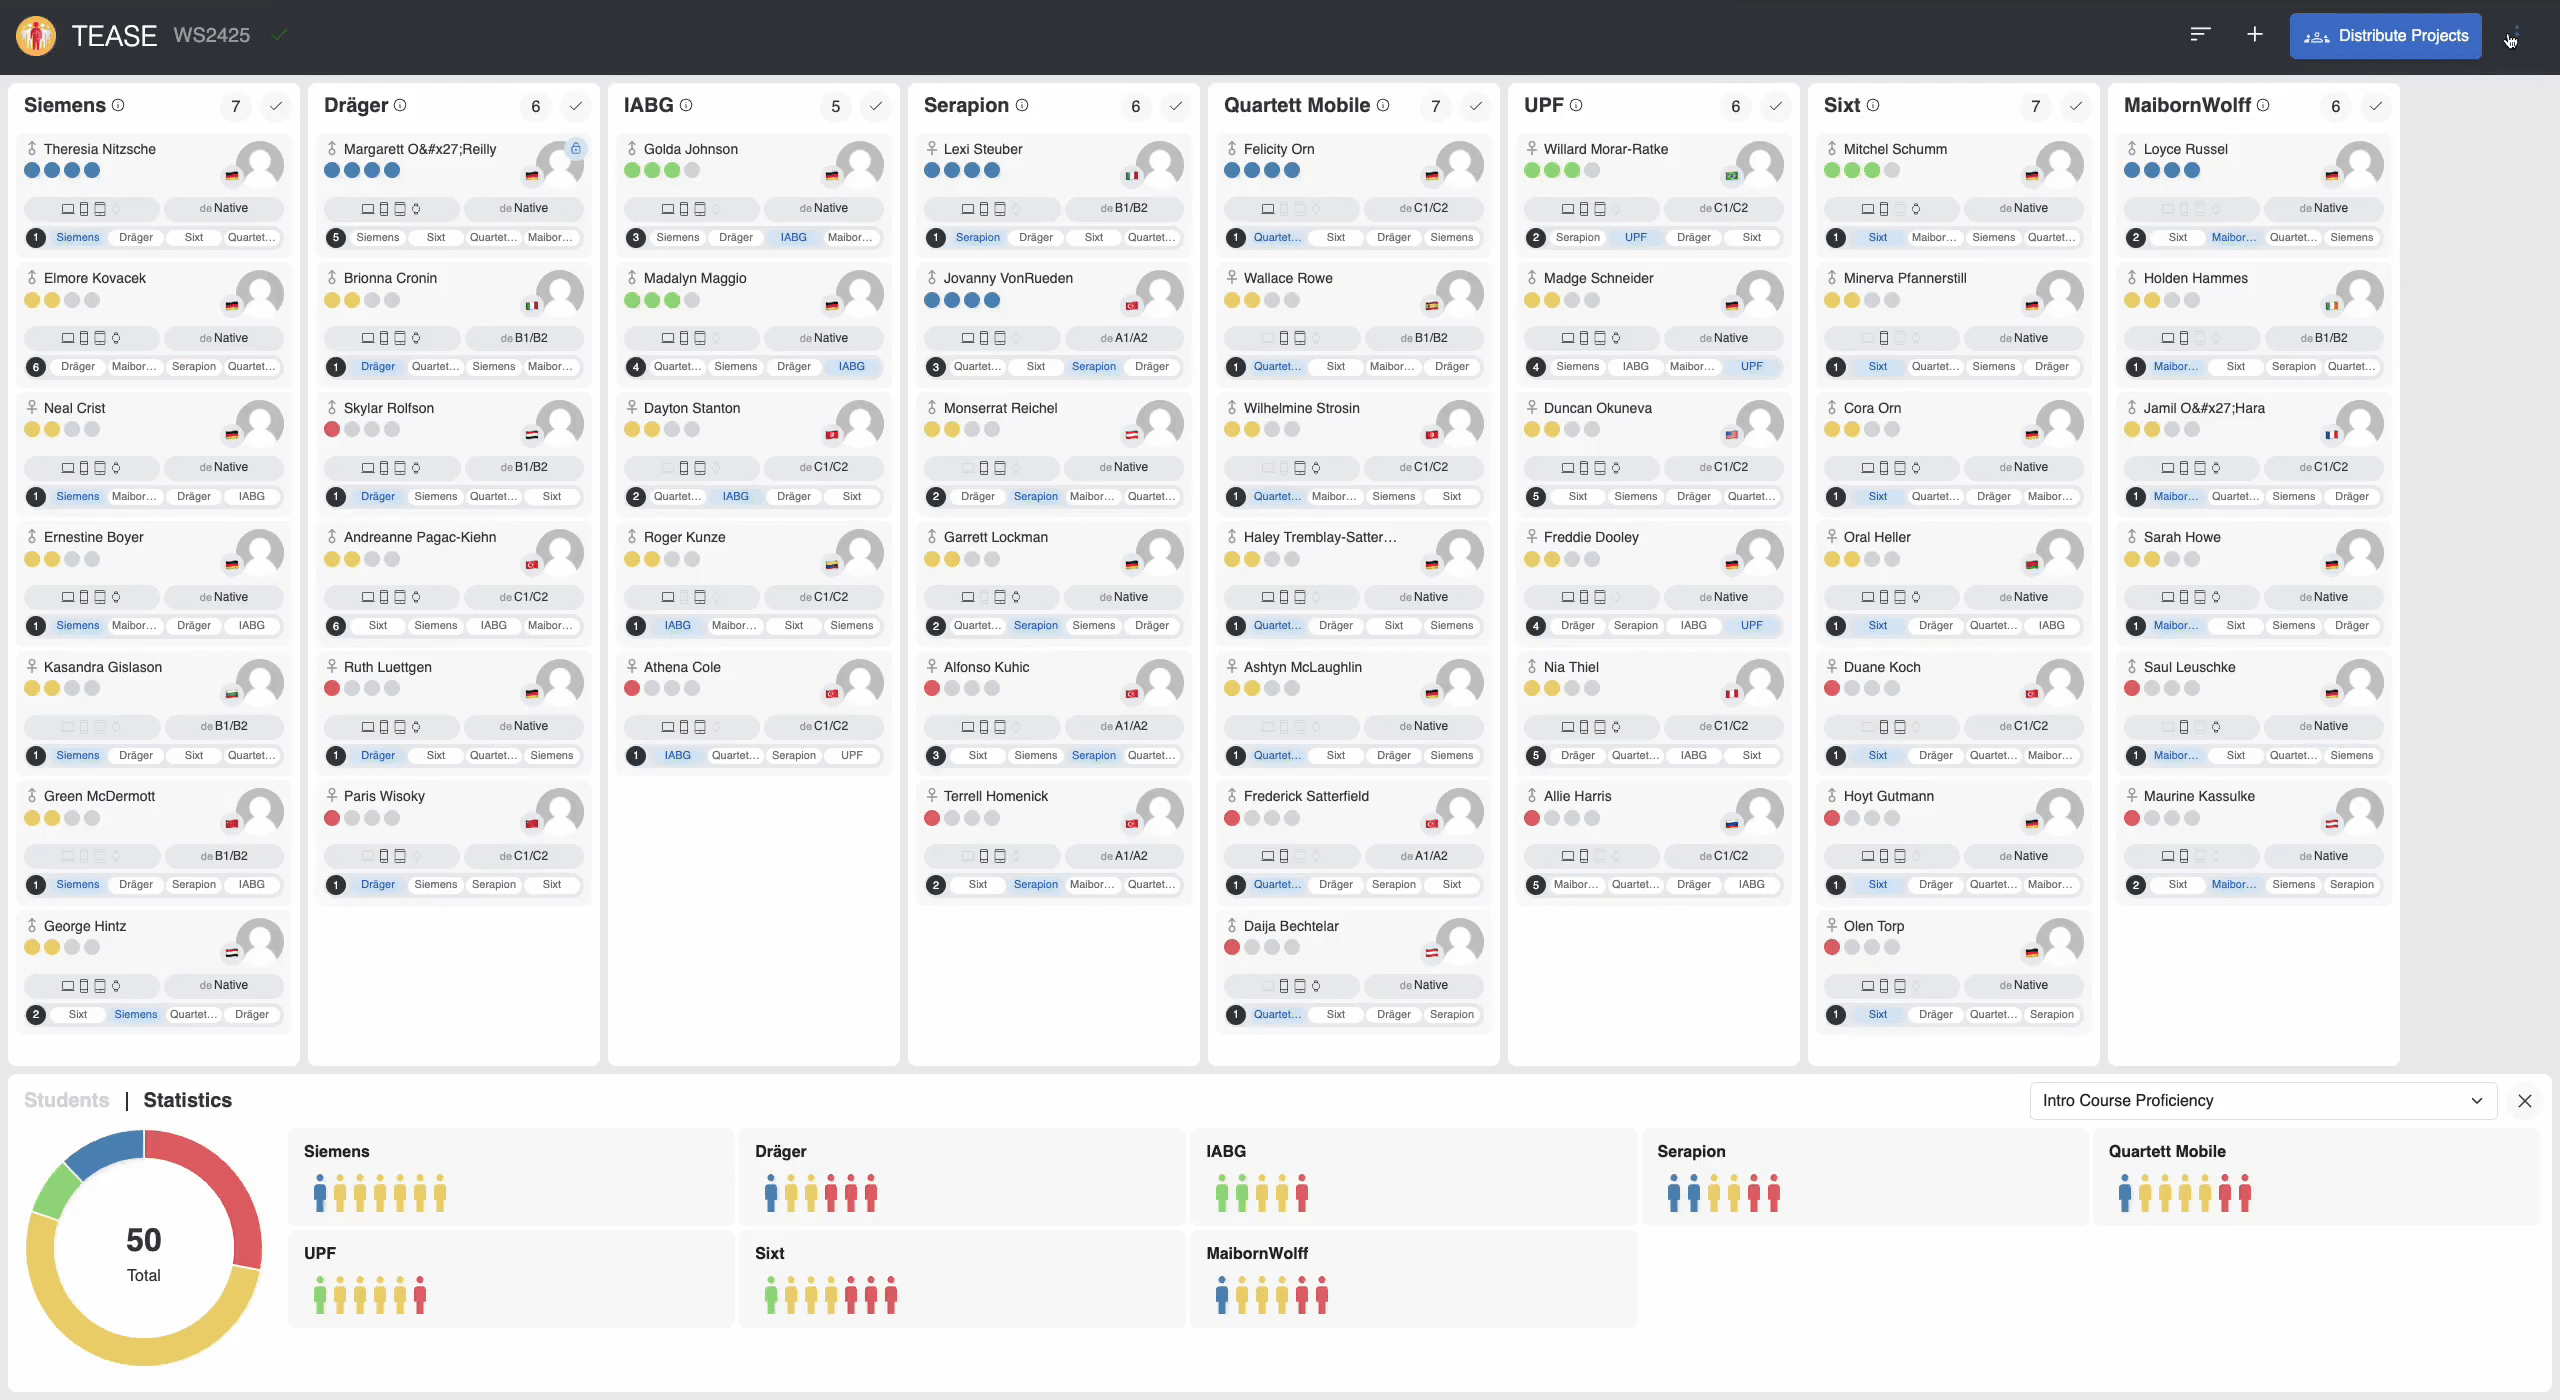Toggle the checkmark on the Sixt column
Screen dimensions: 2560x1400
tap(2076, 106)
